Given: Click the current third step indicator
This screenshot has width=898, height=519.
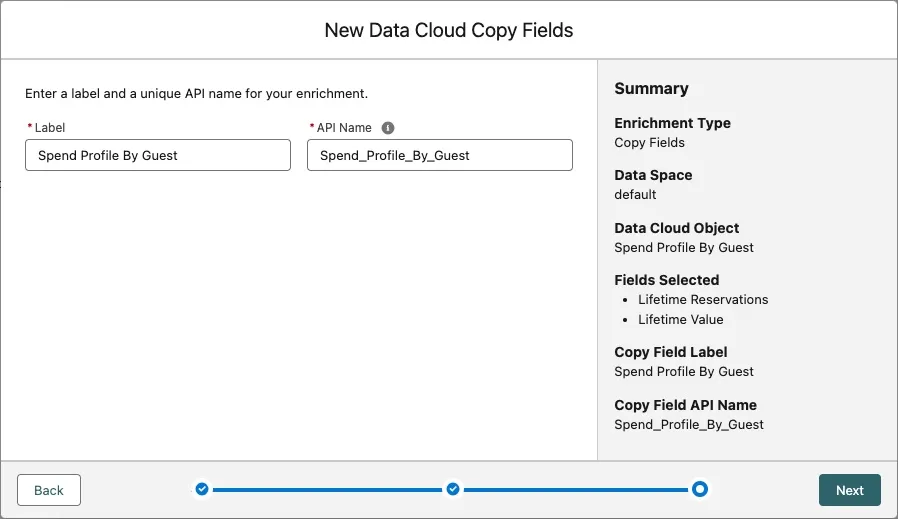Looking at the screenshot, I should coord(700,489).
